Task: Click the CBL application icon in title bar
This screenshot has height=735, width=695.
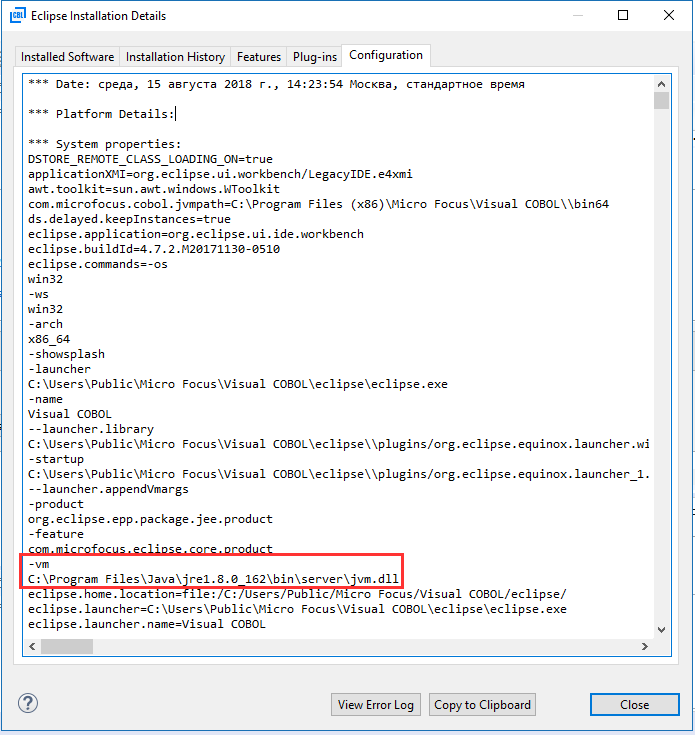Action: coord(17,15)
